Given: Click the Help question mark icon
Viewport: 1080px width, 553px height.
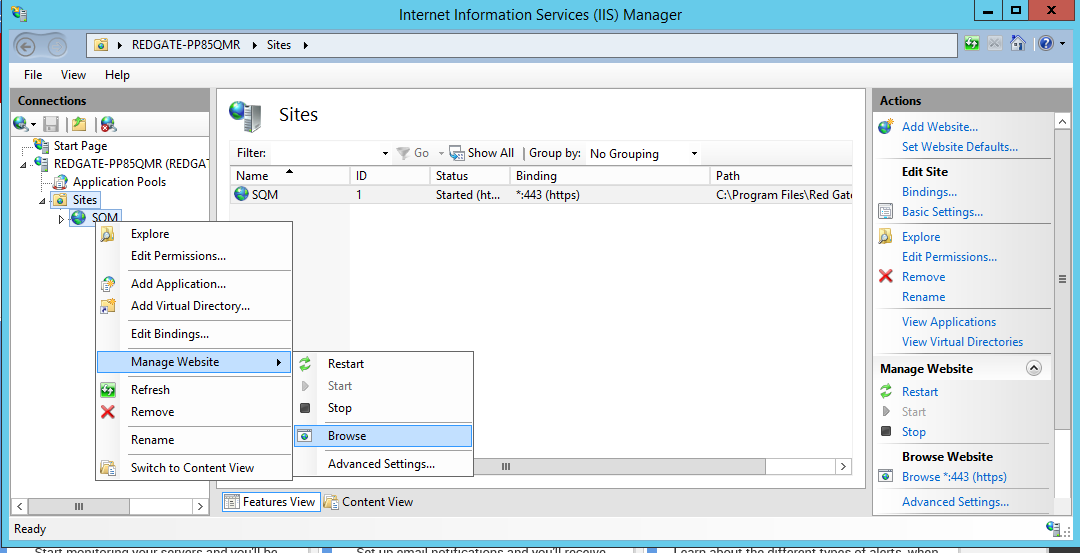Looking at the screenshot, I should [x=1045, y=44].
